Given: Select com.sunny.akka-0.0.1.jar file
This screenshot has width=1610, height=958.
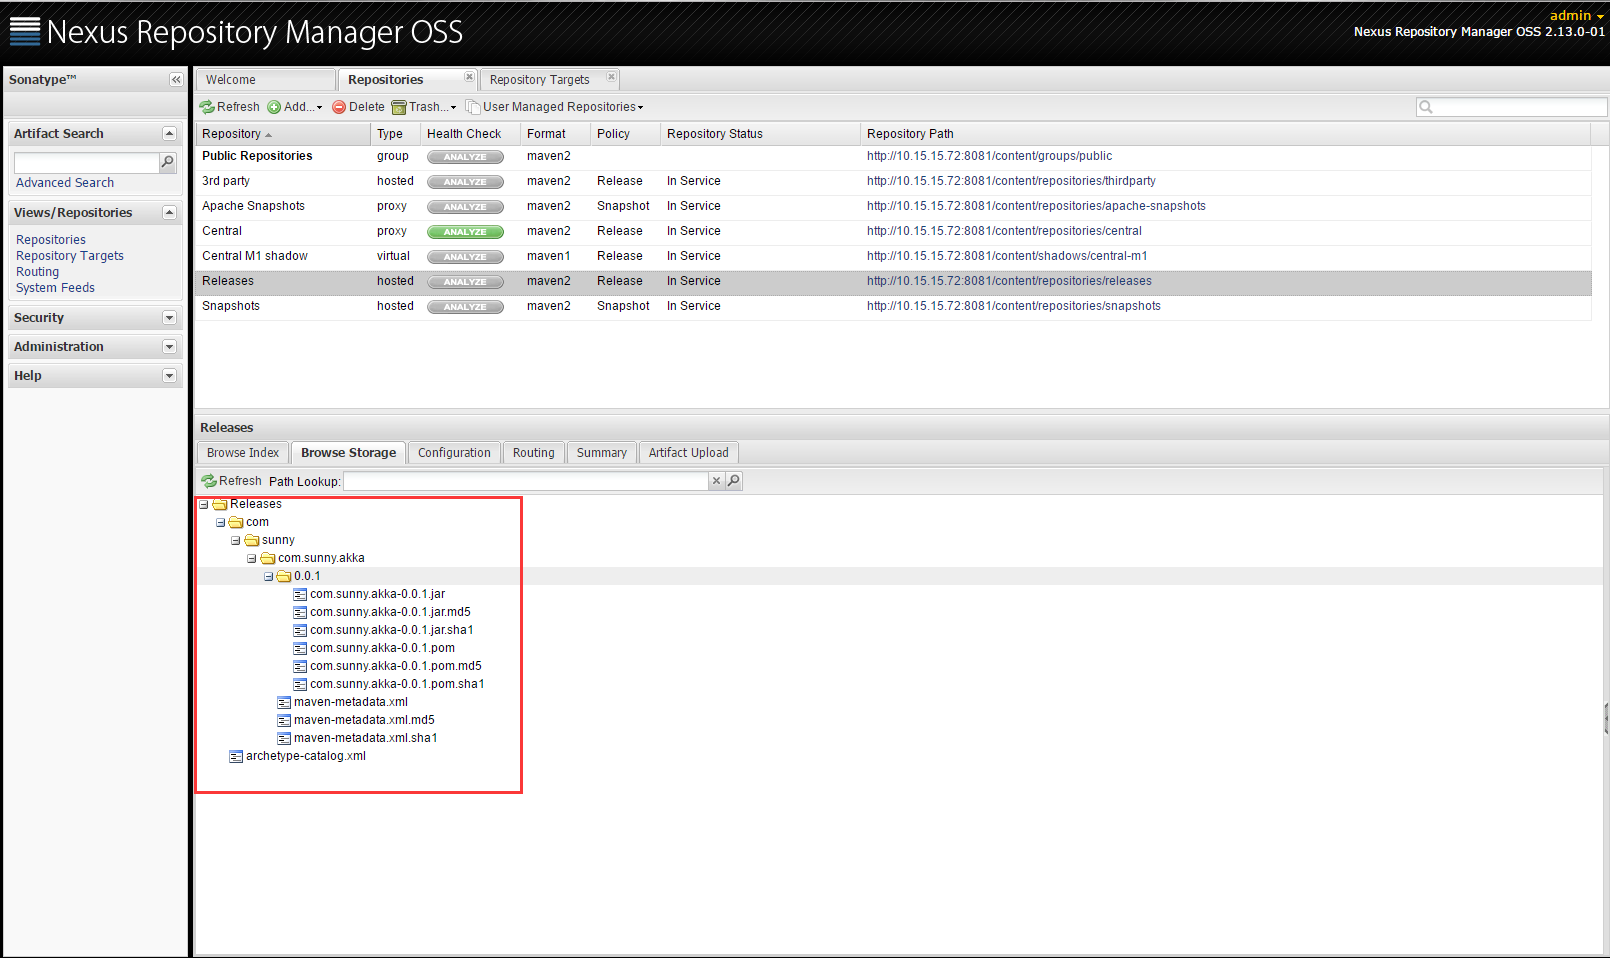Looking at the screenshot, I should point(377,594).
